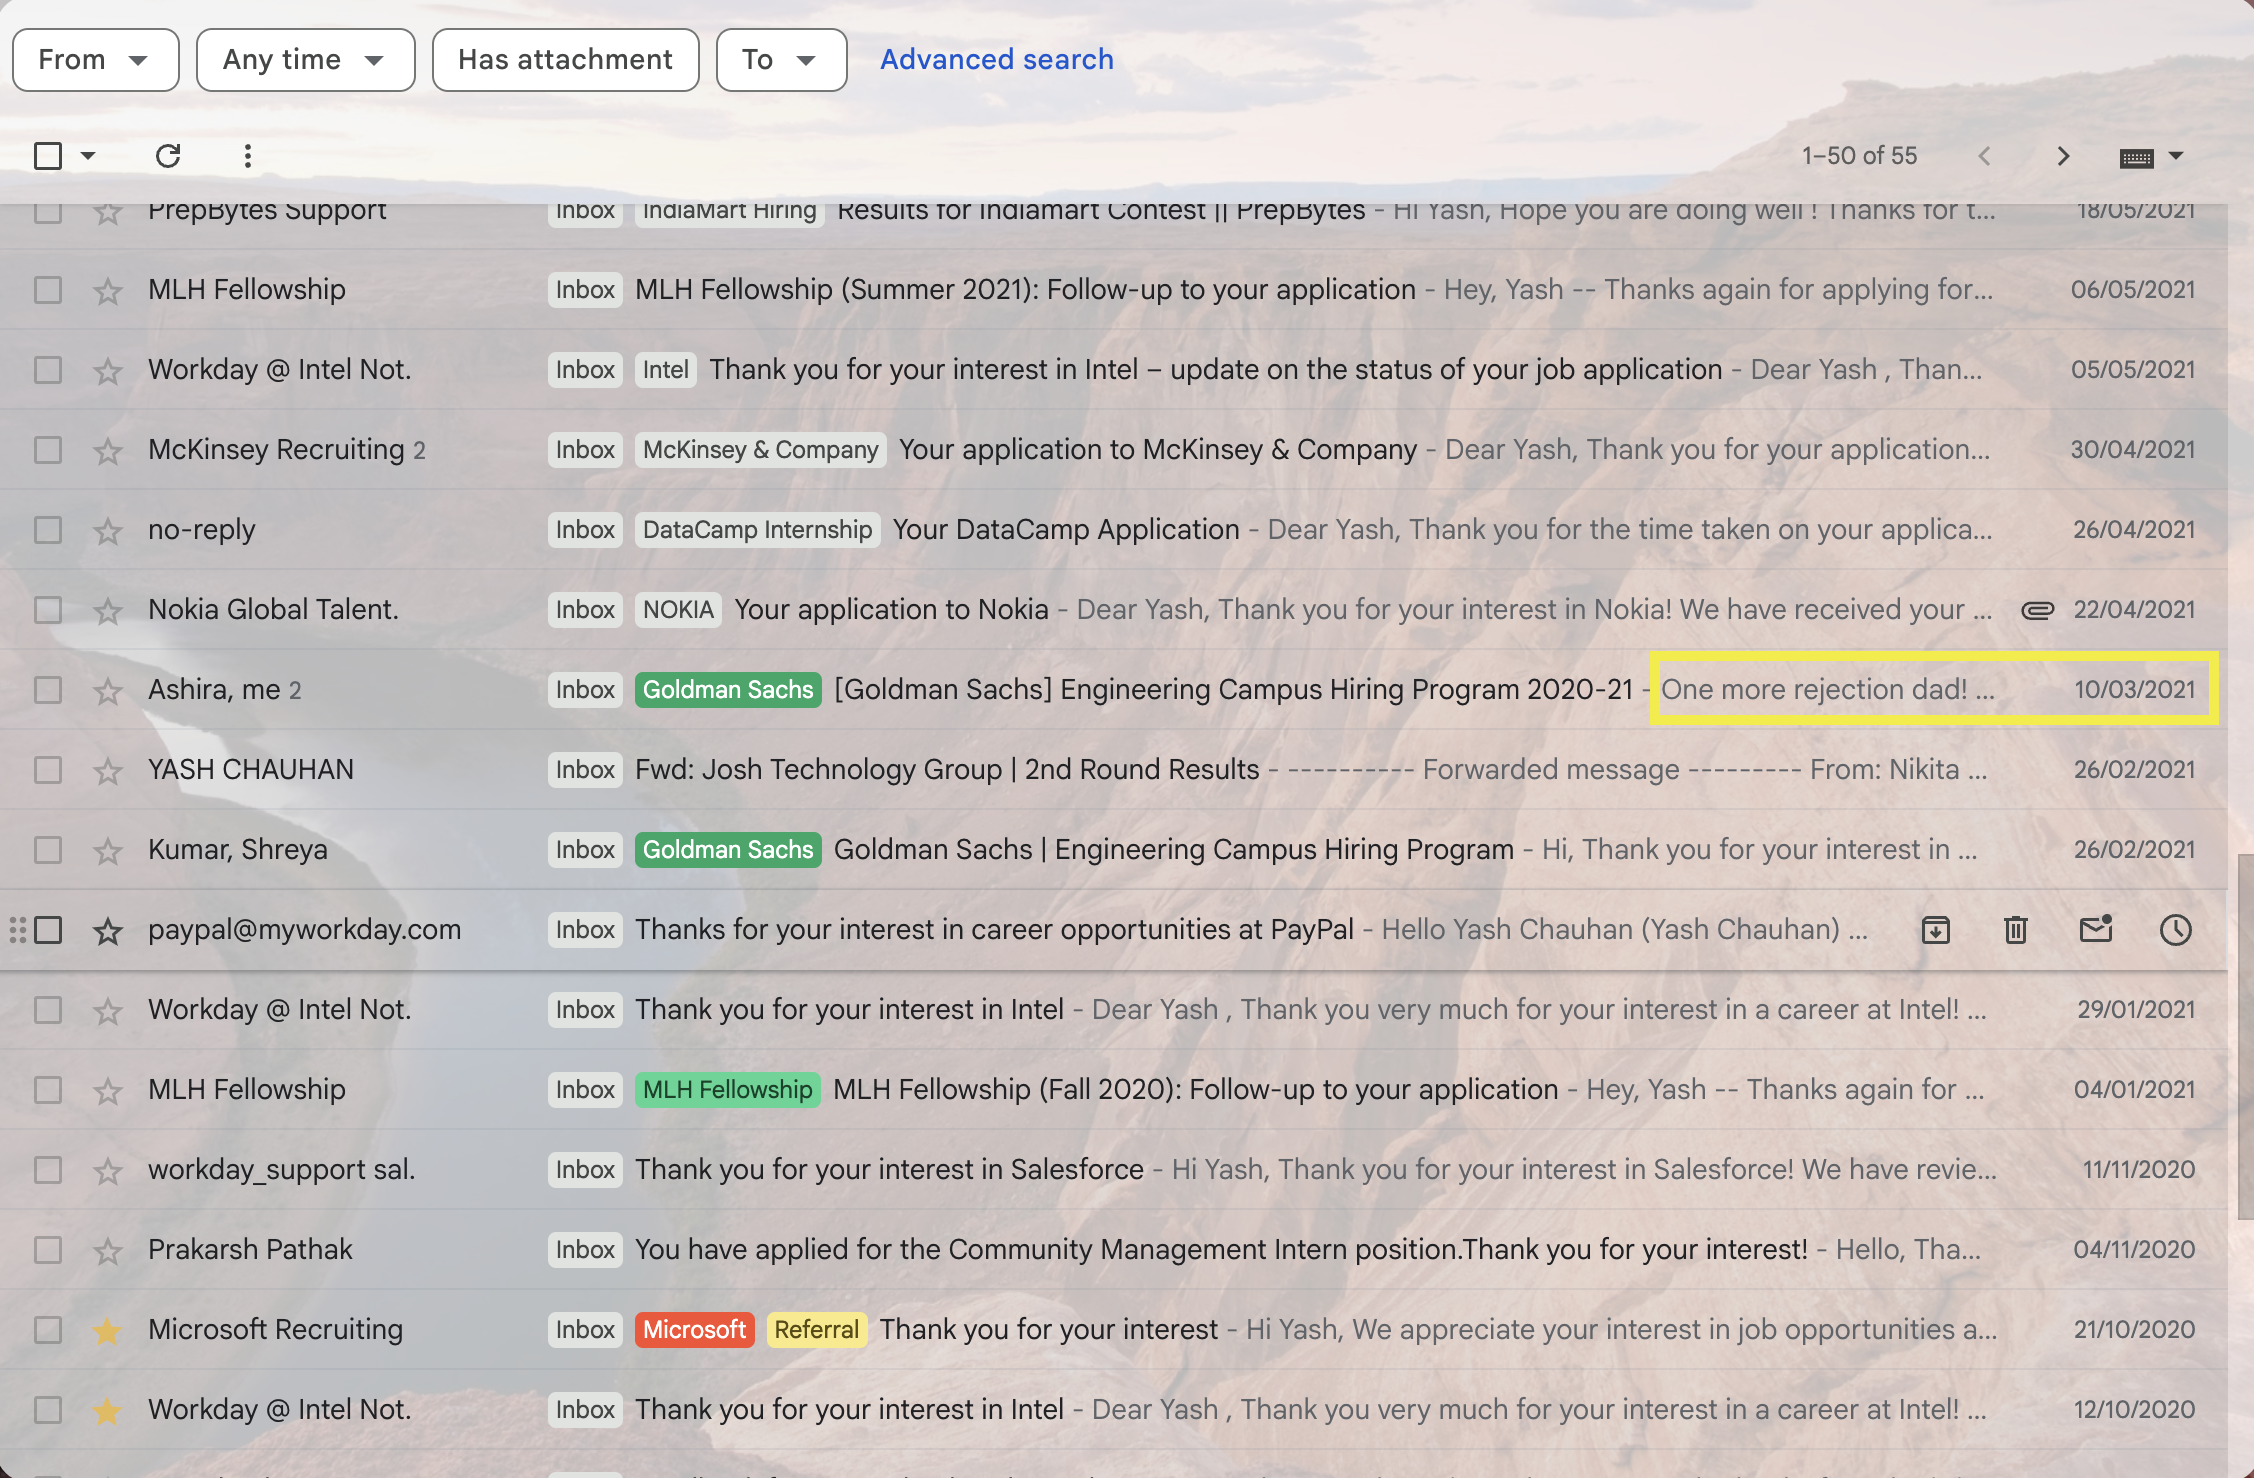Select the Prakarsh Pathak email checkbox
Image resolution: width=2254 pixels, height=1478 pixels.
tap(48, 1250)
